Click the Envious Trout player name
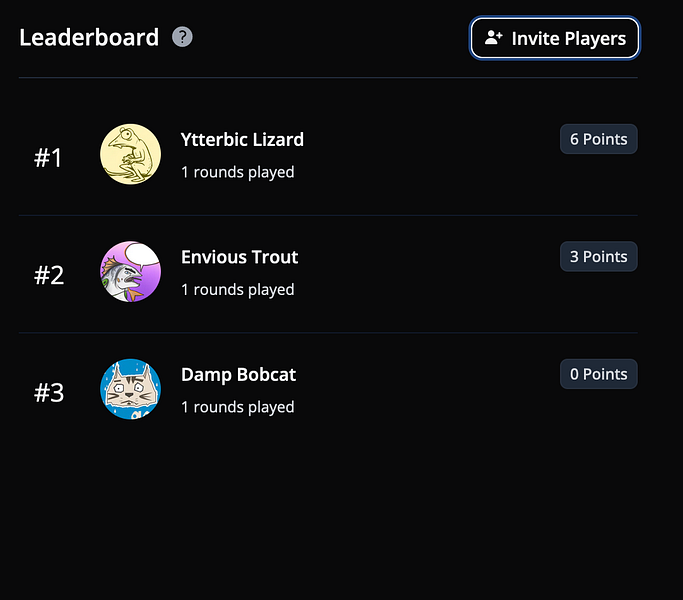Image resolution: width=683 pixels, height=600 pixels. (240, 257)
